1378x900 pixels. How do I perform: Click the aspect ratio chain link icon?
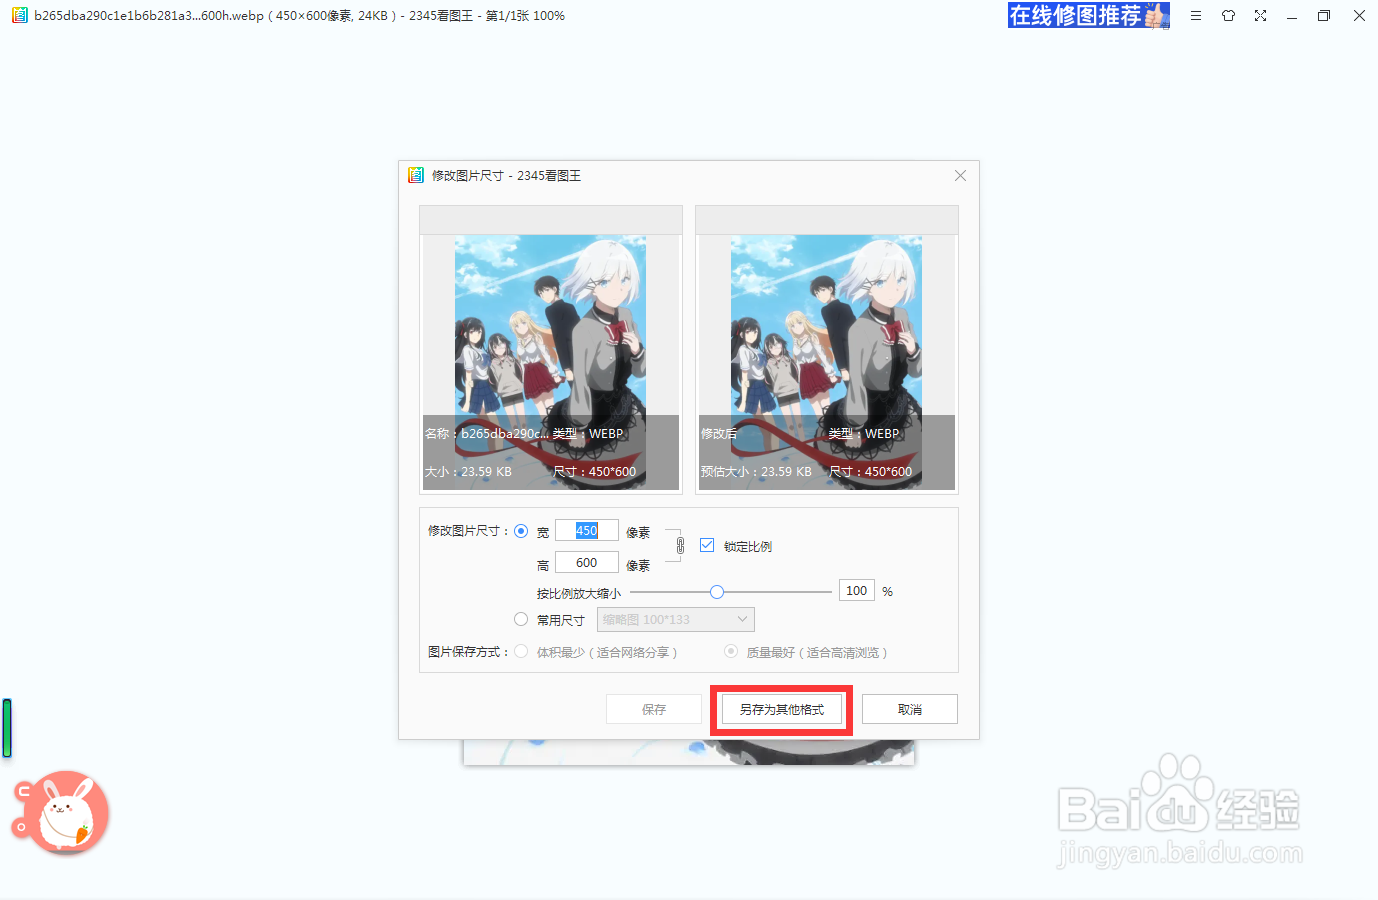pyautogui.click(x=680, y=546)
